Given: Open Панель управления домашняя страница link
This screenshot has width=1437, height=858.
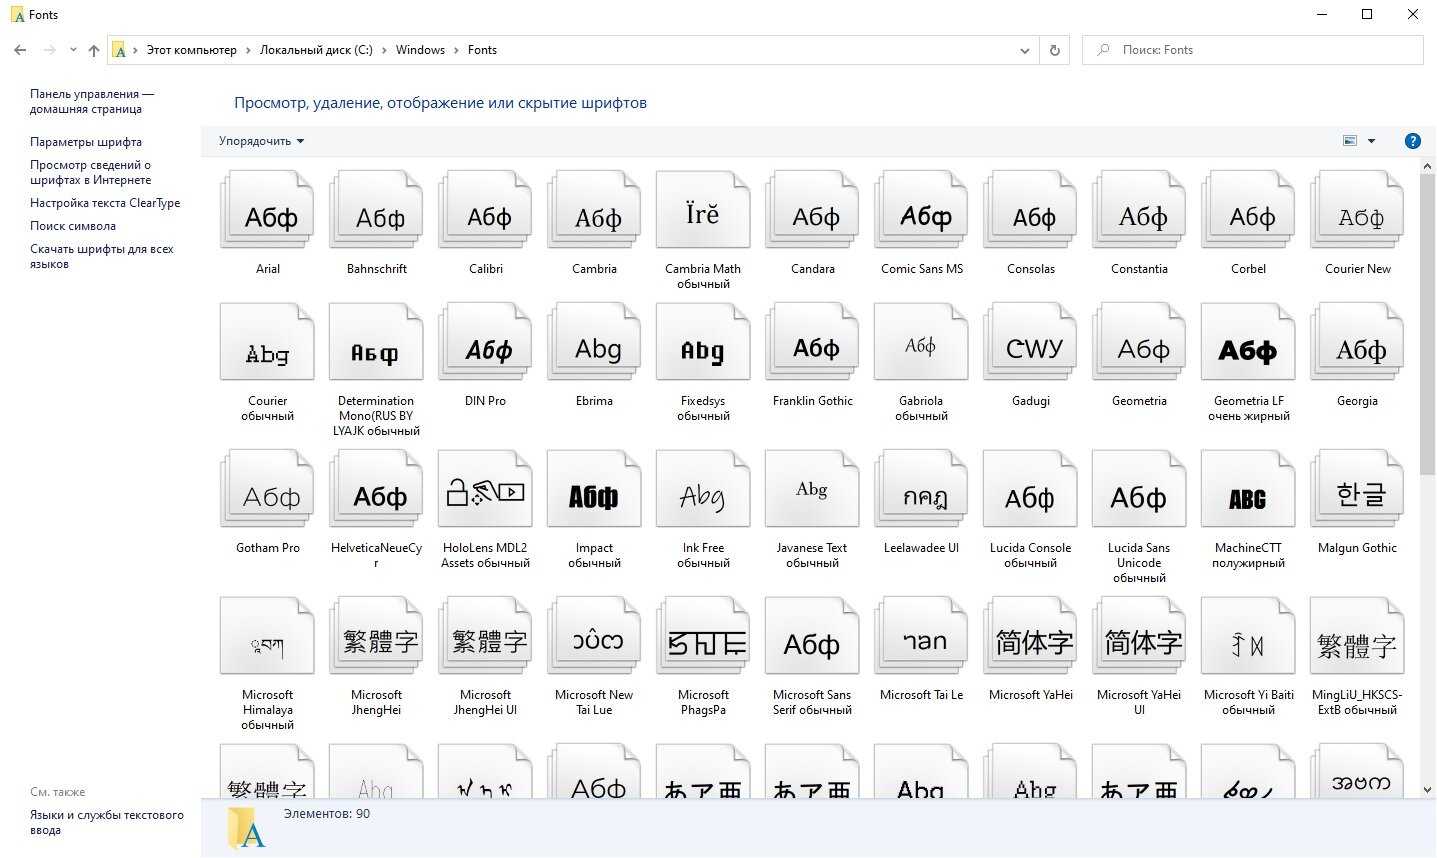Looking at the screenshot, I should coord(92,101).
